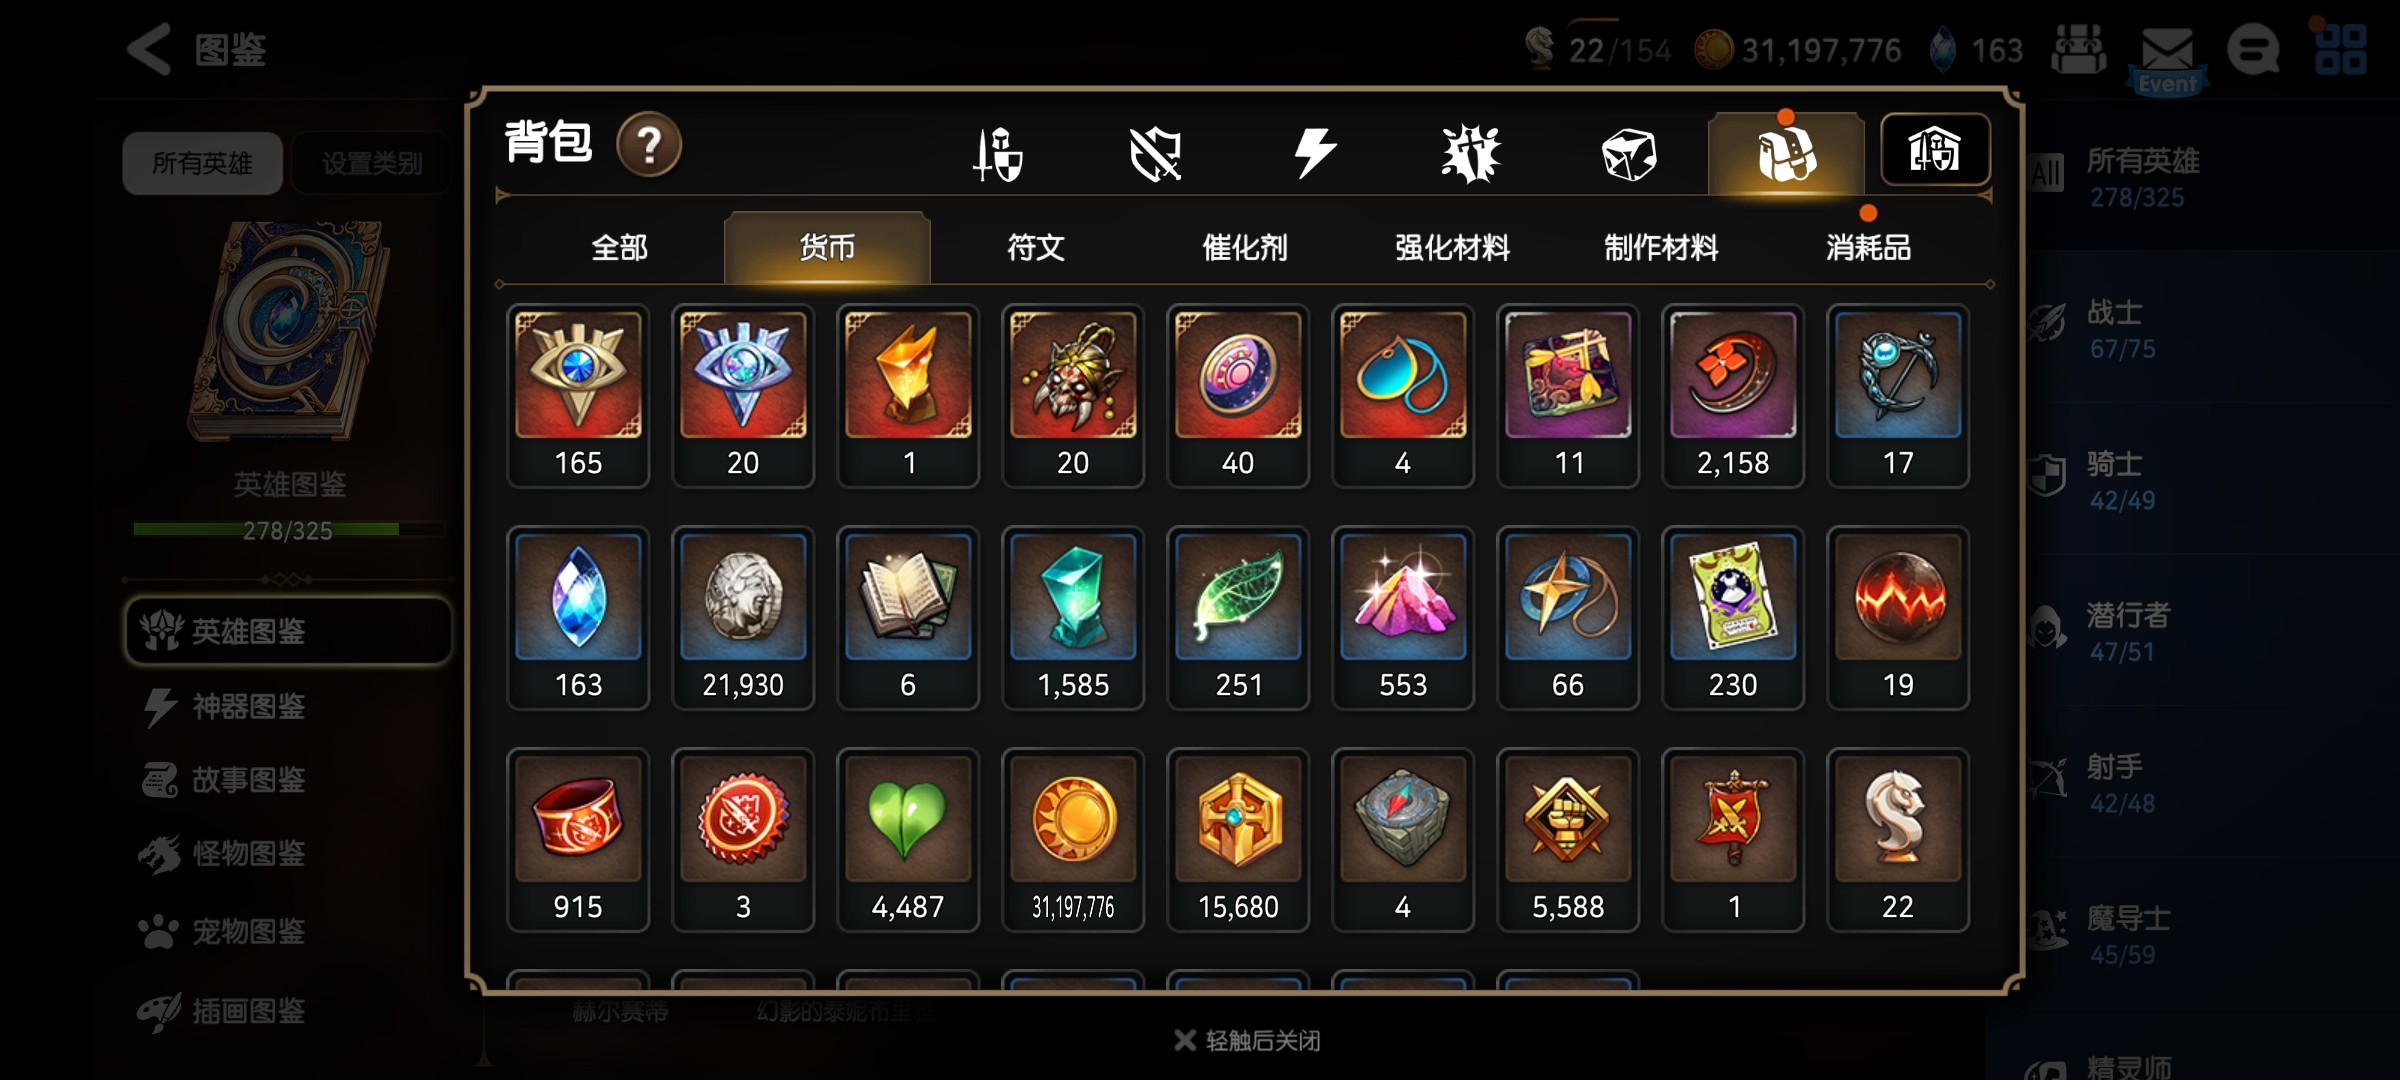Open the 消耗品 tab
The image size is (2400, 1080).
click(1868, 248)
